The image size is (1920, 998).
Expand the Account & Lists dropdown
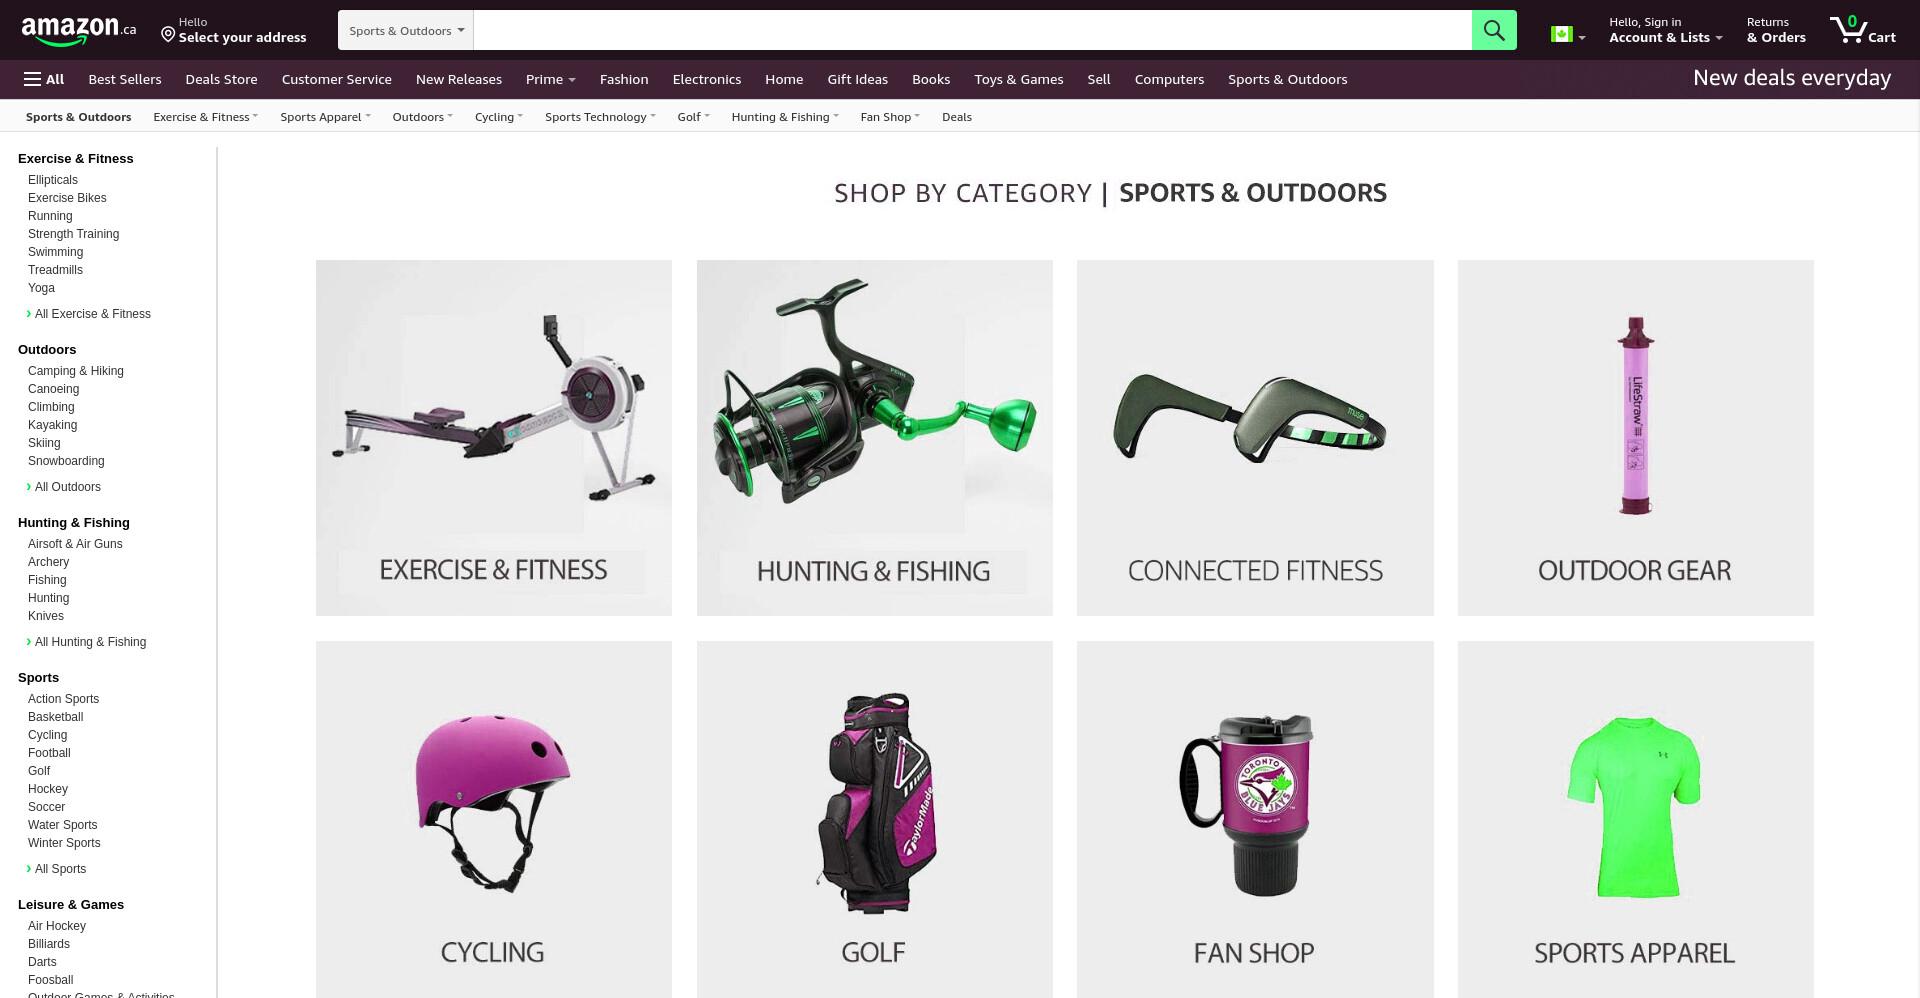pyautogui.click(x=1665, y=30)
